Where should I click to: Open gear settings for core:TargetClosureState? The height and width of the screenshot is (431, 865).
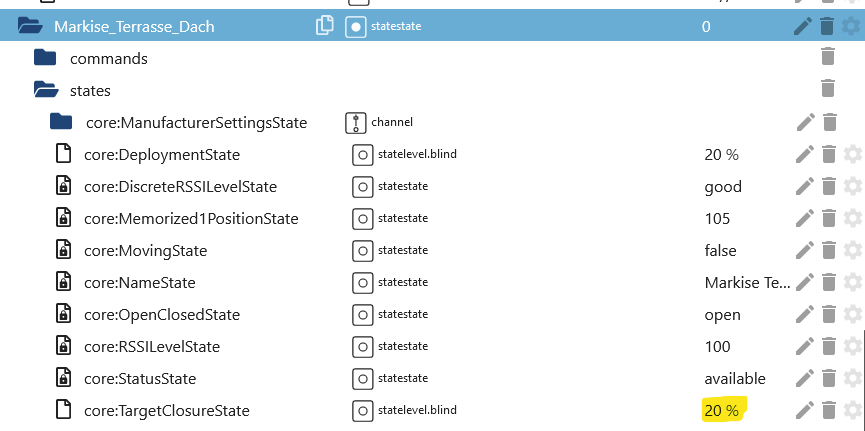[853, 410]
